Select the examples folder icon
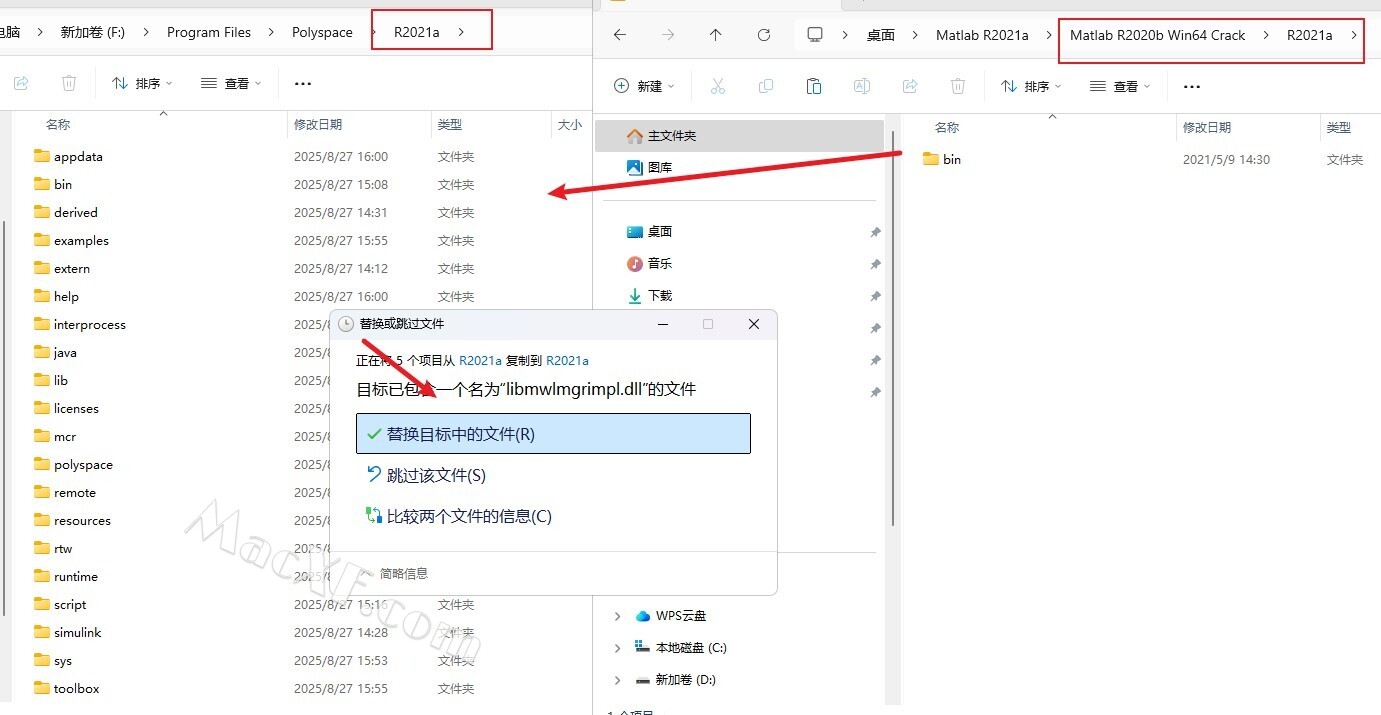 click(x=41, y=240)
